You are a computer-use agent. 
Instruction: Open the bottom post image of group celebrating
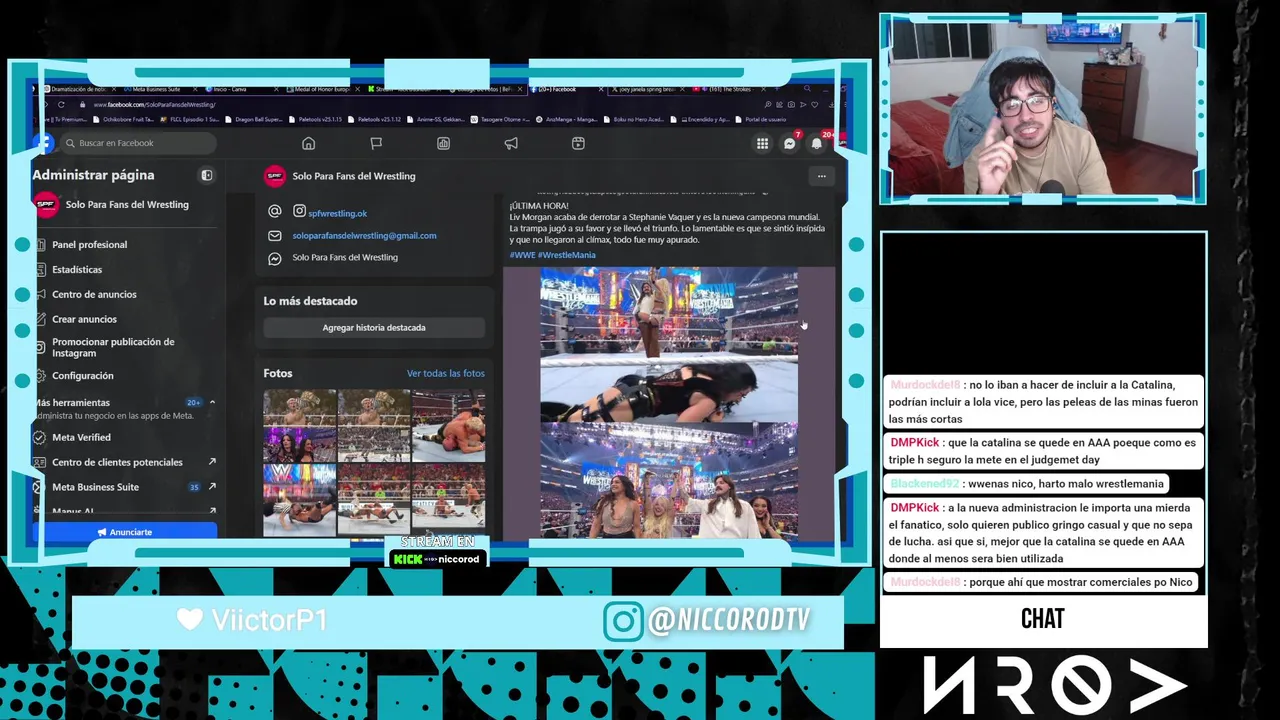(x=669, y=481)
